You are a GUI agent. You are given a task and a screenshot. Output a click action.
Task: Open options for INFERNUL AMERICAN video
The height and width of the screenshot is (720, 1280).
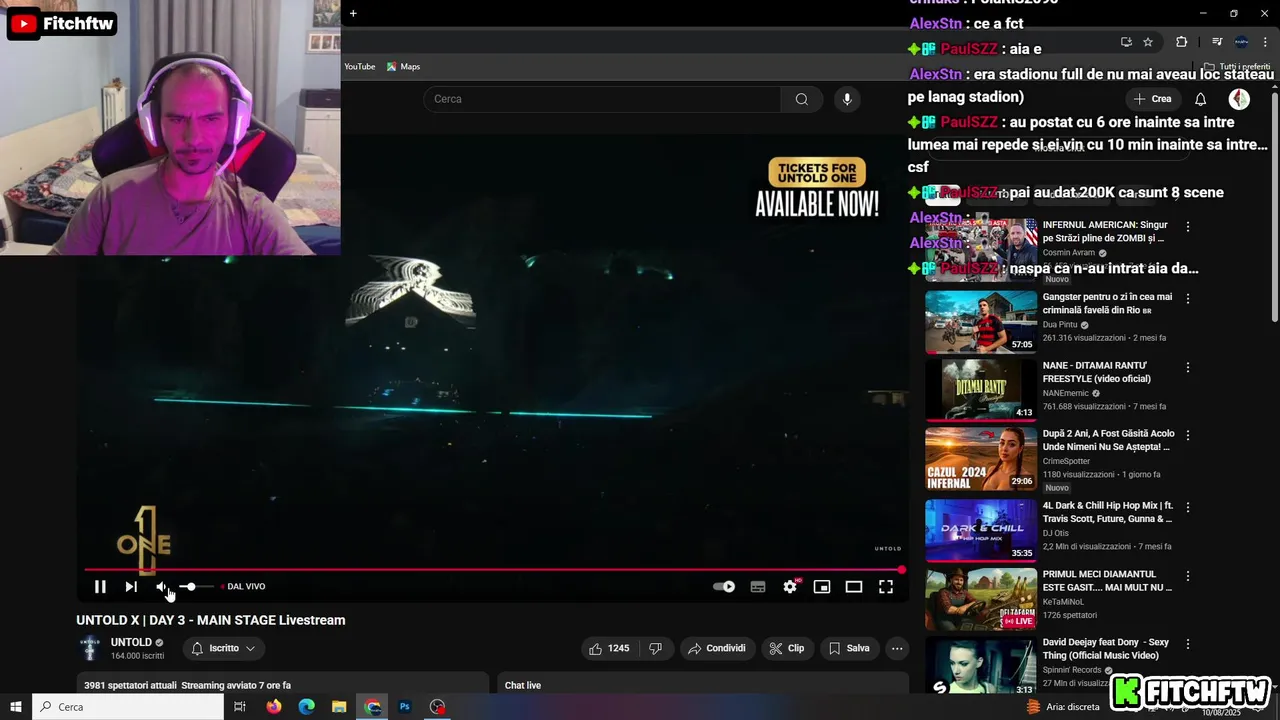click(1188, 227)
